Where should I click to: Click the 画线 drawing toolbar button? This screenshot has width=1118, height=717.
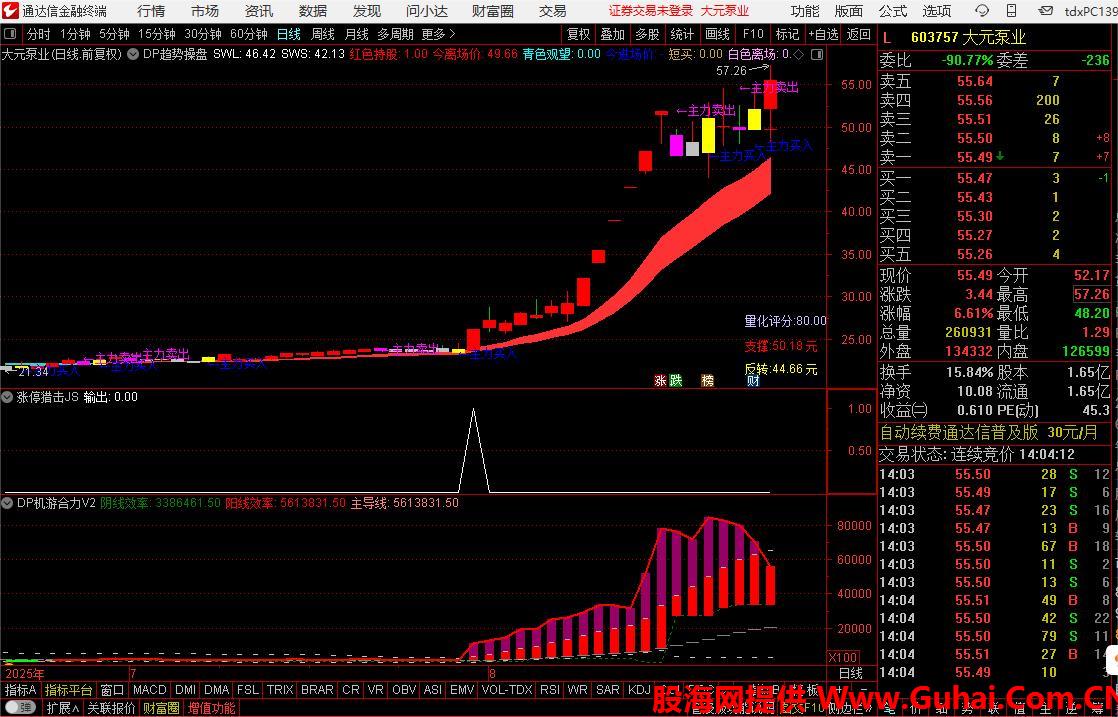717,33
